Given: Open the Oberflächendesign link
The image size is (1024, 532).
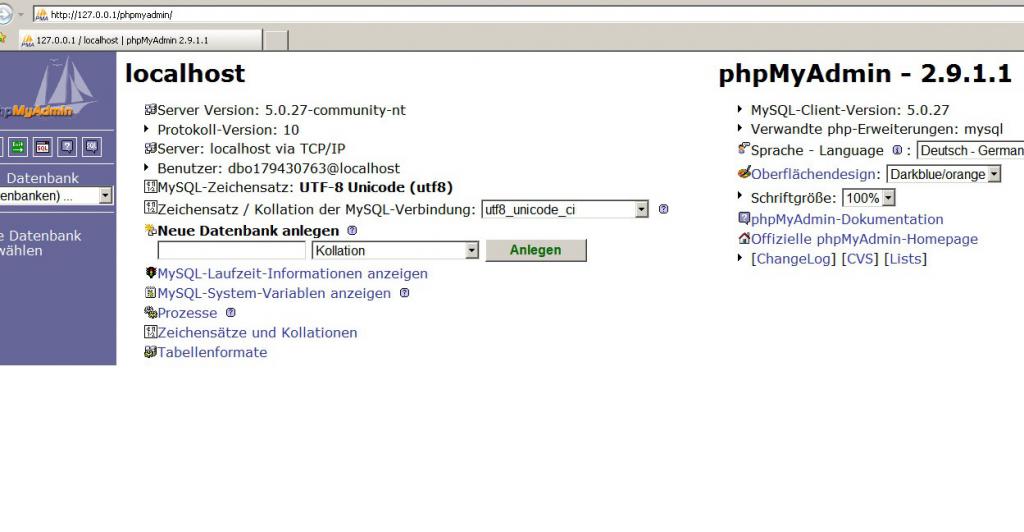Looking at the screenshot, I should pos(814,174).
